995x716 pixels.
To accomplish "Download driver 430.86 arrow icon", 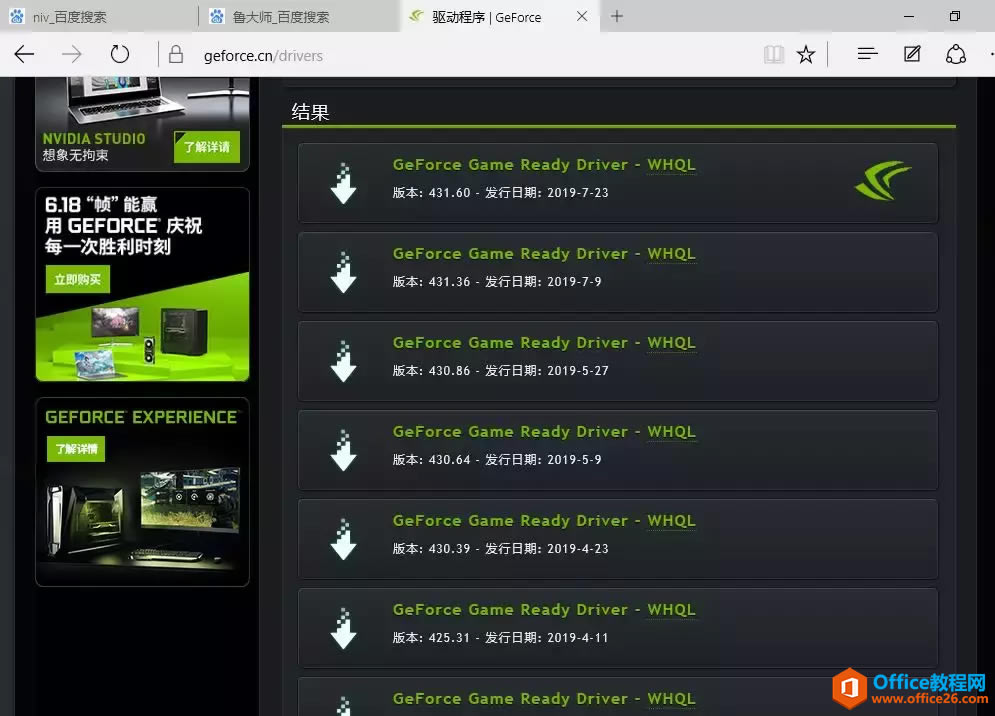I will 343,361.
